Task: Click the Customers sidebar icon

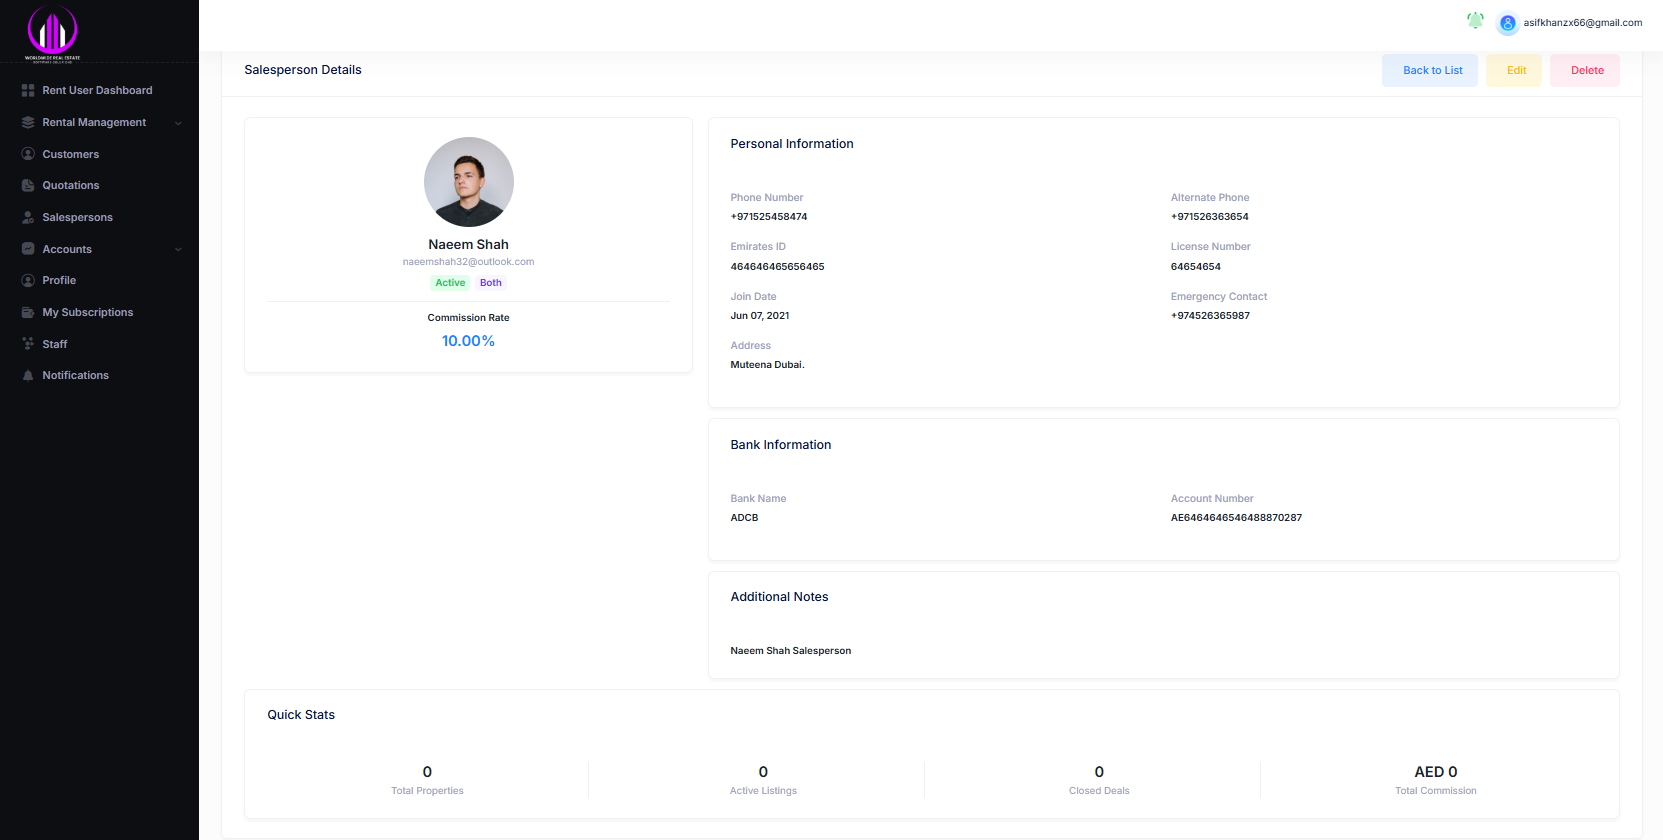Action: (28, 154)
